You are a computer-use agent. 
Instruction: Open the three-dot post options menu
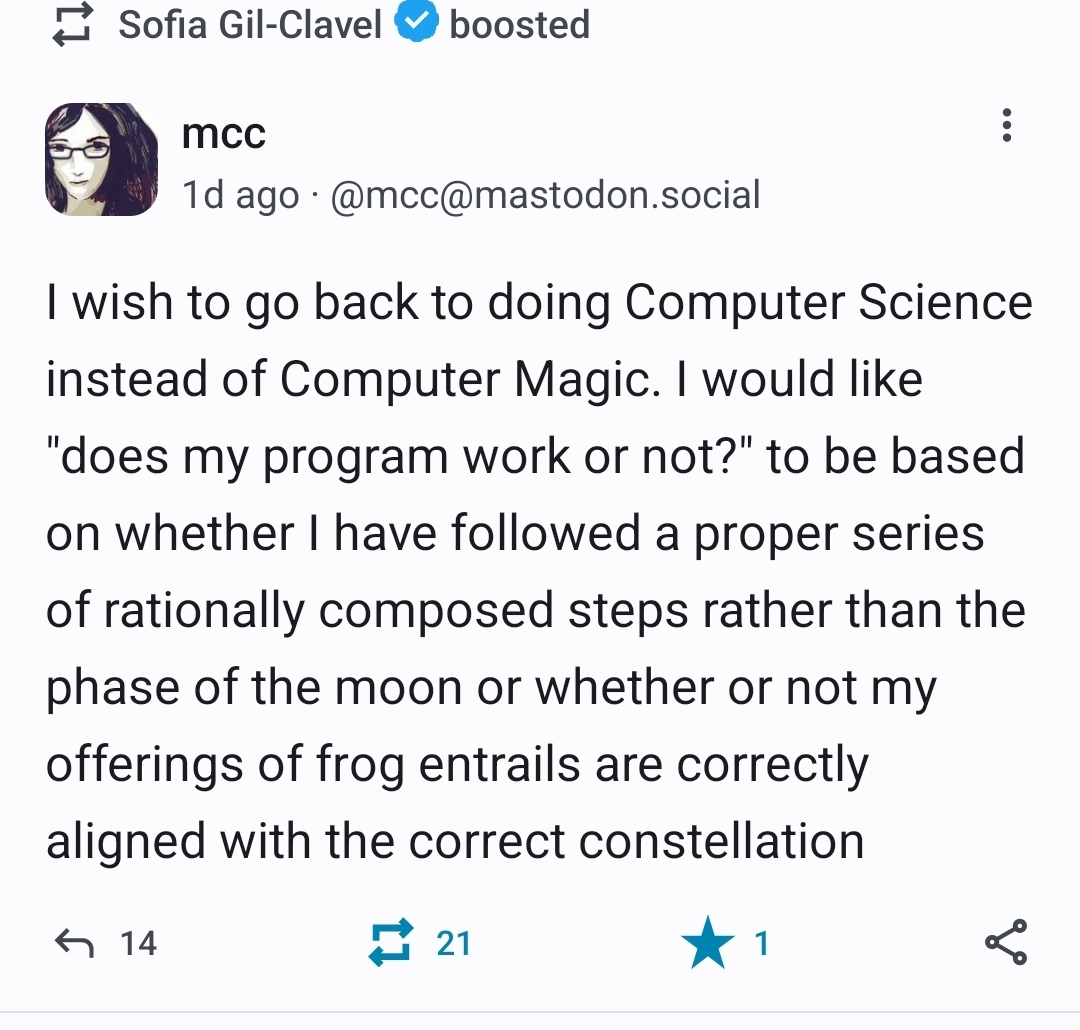point(1006,125)
